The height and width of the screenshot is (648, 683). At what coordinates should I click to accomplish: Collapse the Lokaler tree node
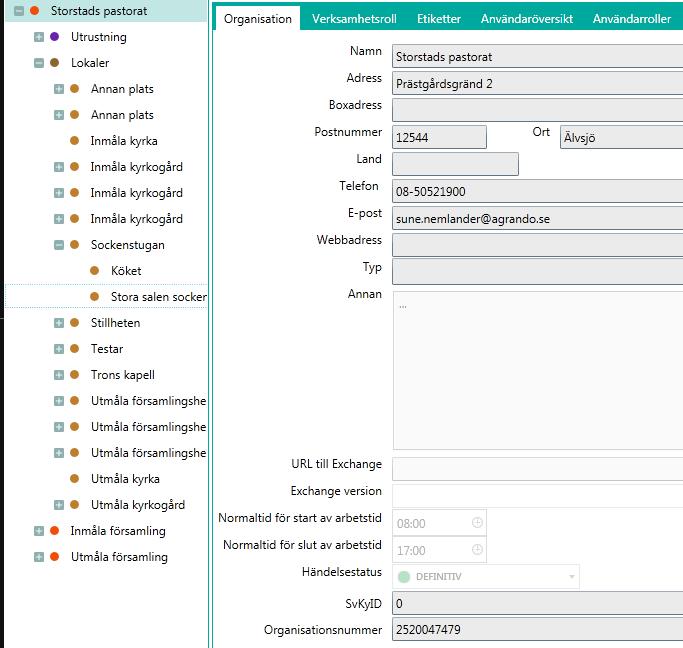[39, 63]
